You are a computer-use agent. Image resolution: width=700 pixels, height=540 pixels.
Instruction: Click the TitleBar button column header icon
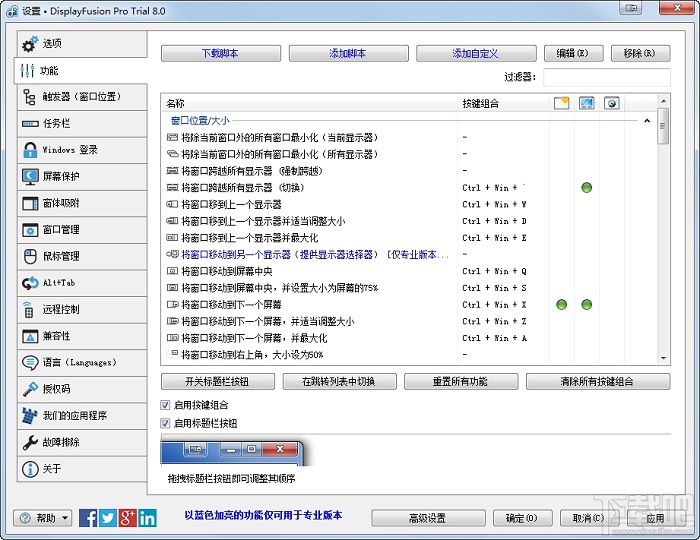pos(561,103)
